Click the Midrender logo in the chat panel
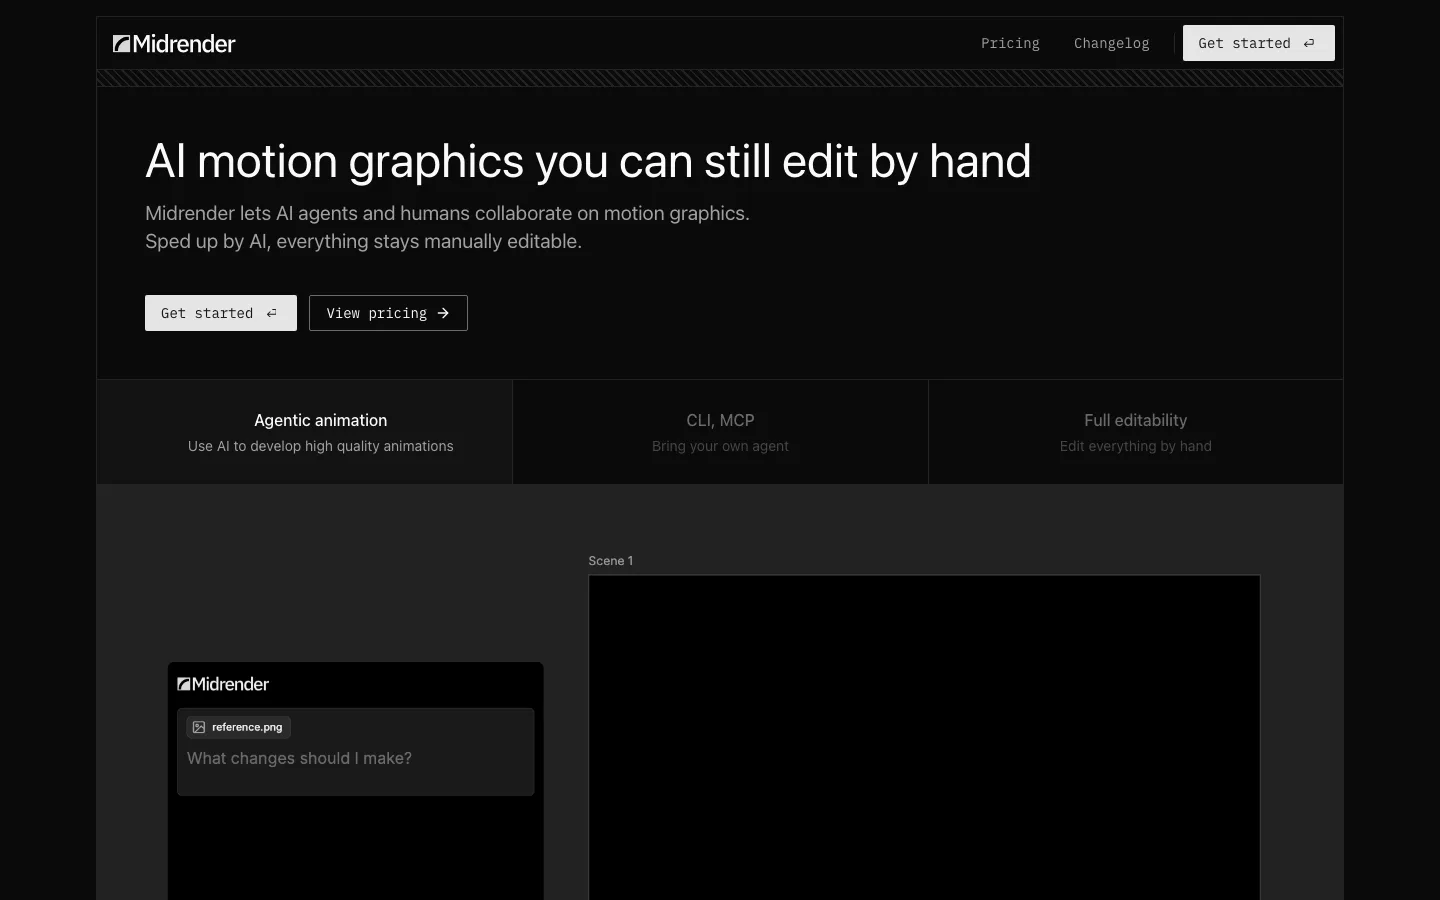The image size is (1440, 900). 223,684
